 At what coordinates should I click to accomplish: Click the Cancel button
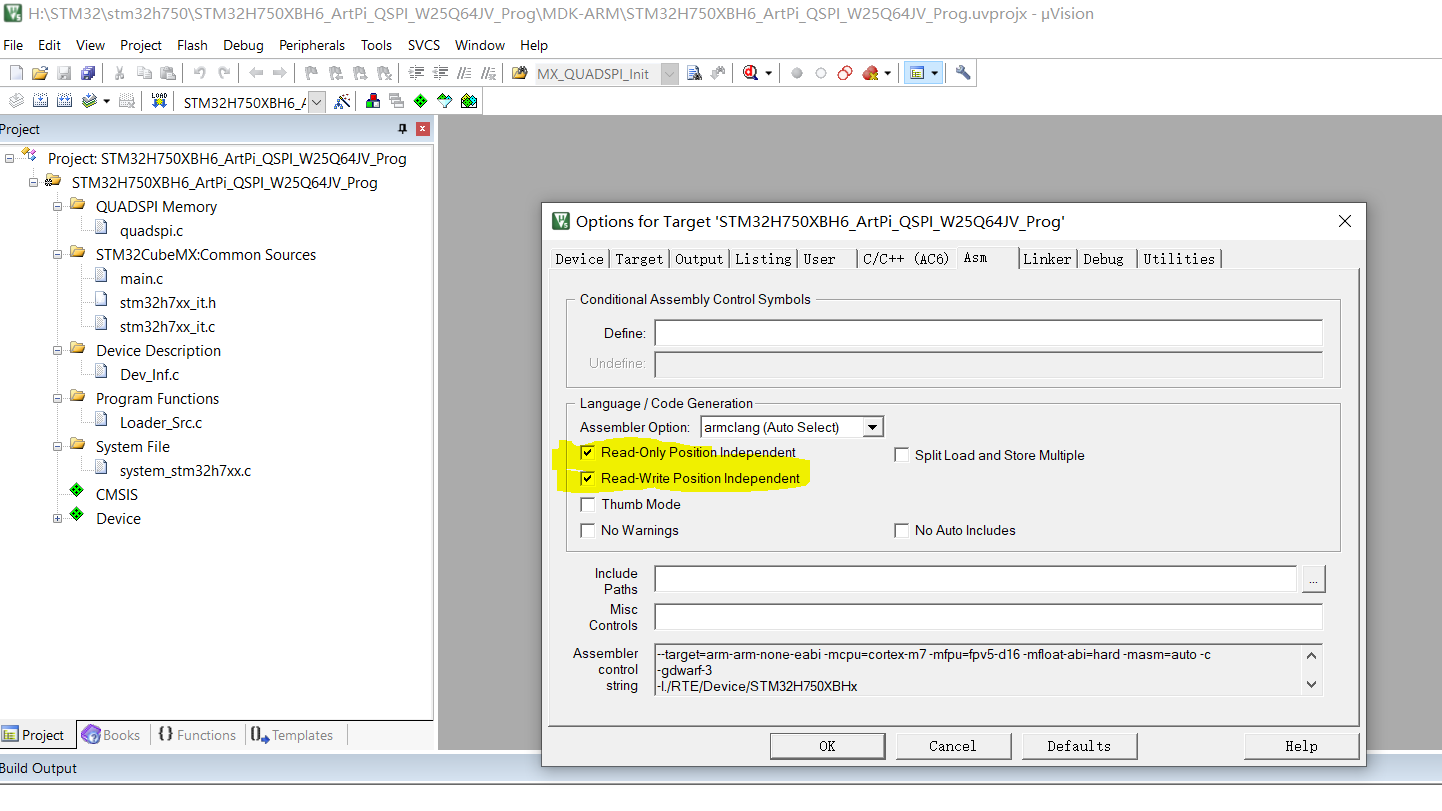coord(953,746)
